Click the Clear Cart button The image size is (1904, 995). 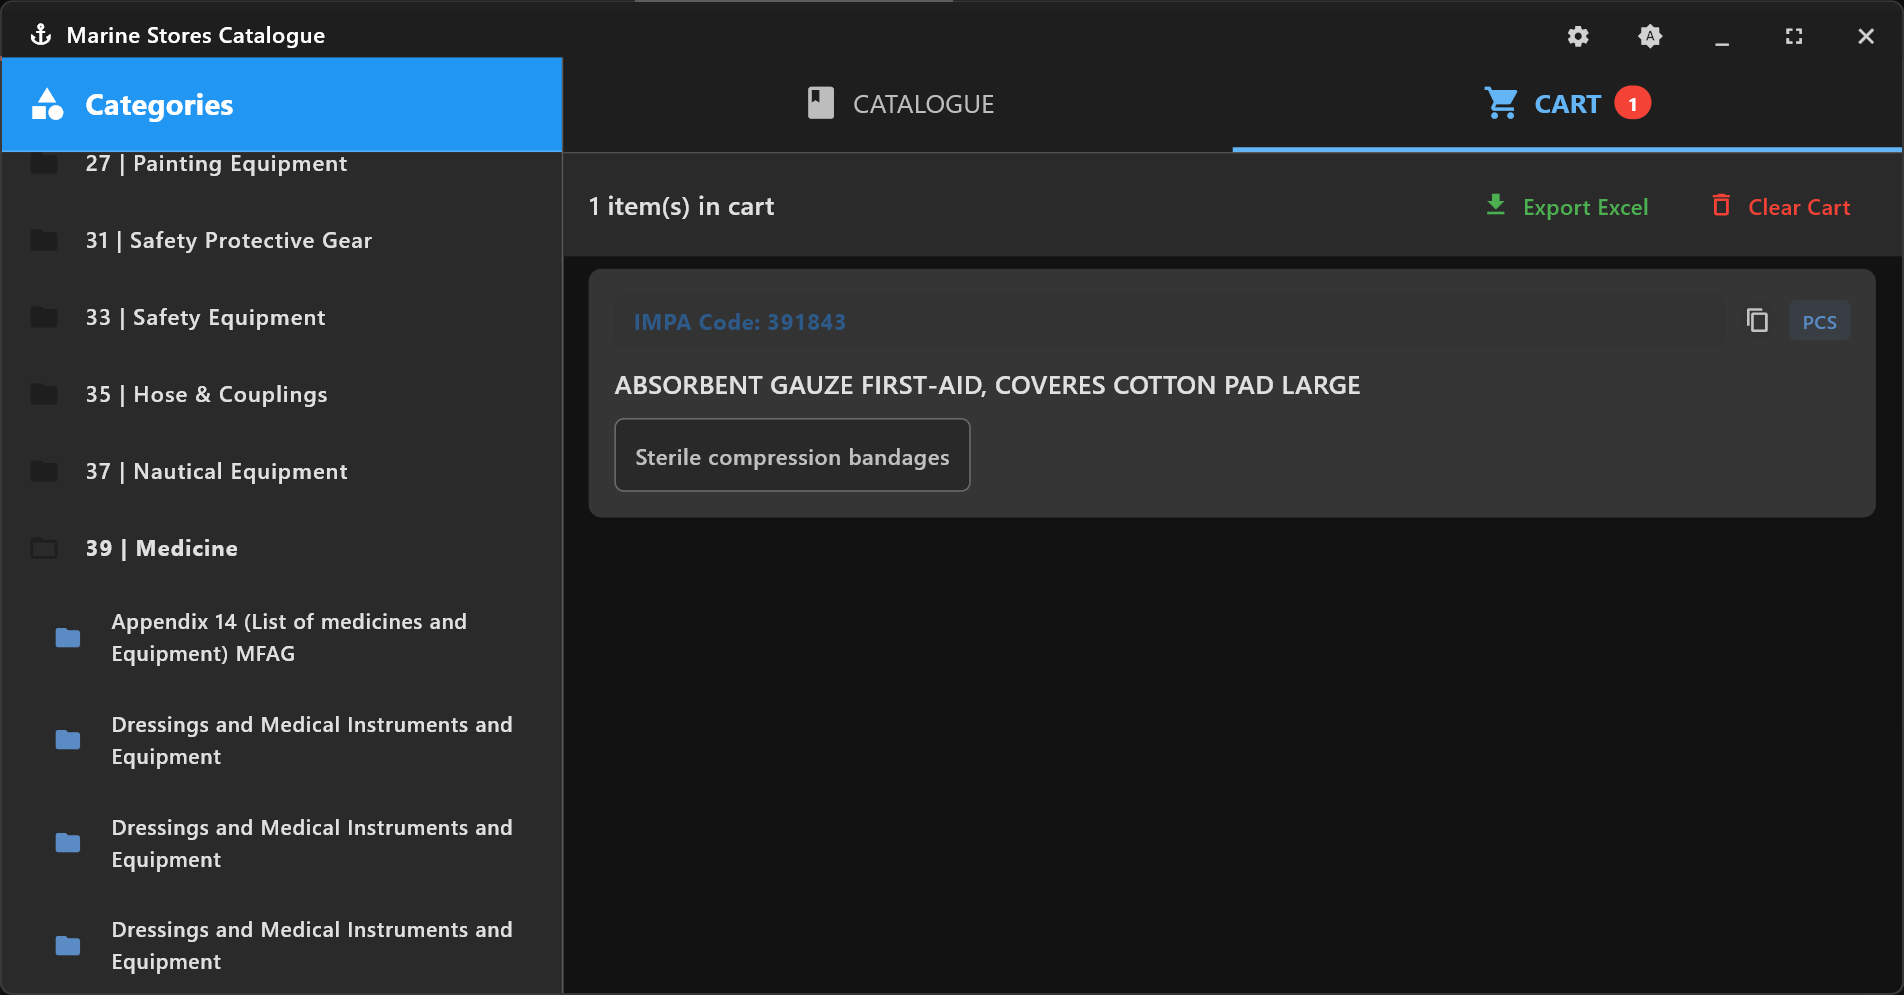coord(1781,207)
